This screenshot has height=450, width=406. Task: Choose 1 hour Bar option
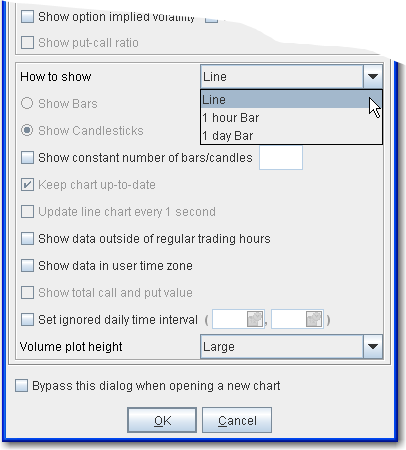(291, 118)
